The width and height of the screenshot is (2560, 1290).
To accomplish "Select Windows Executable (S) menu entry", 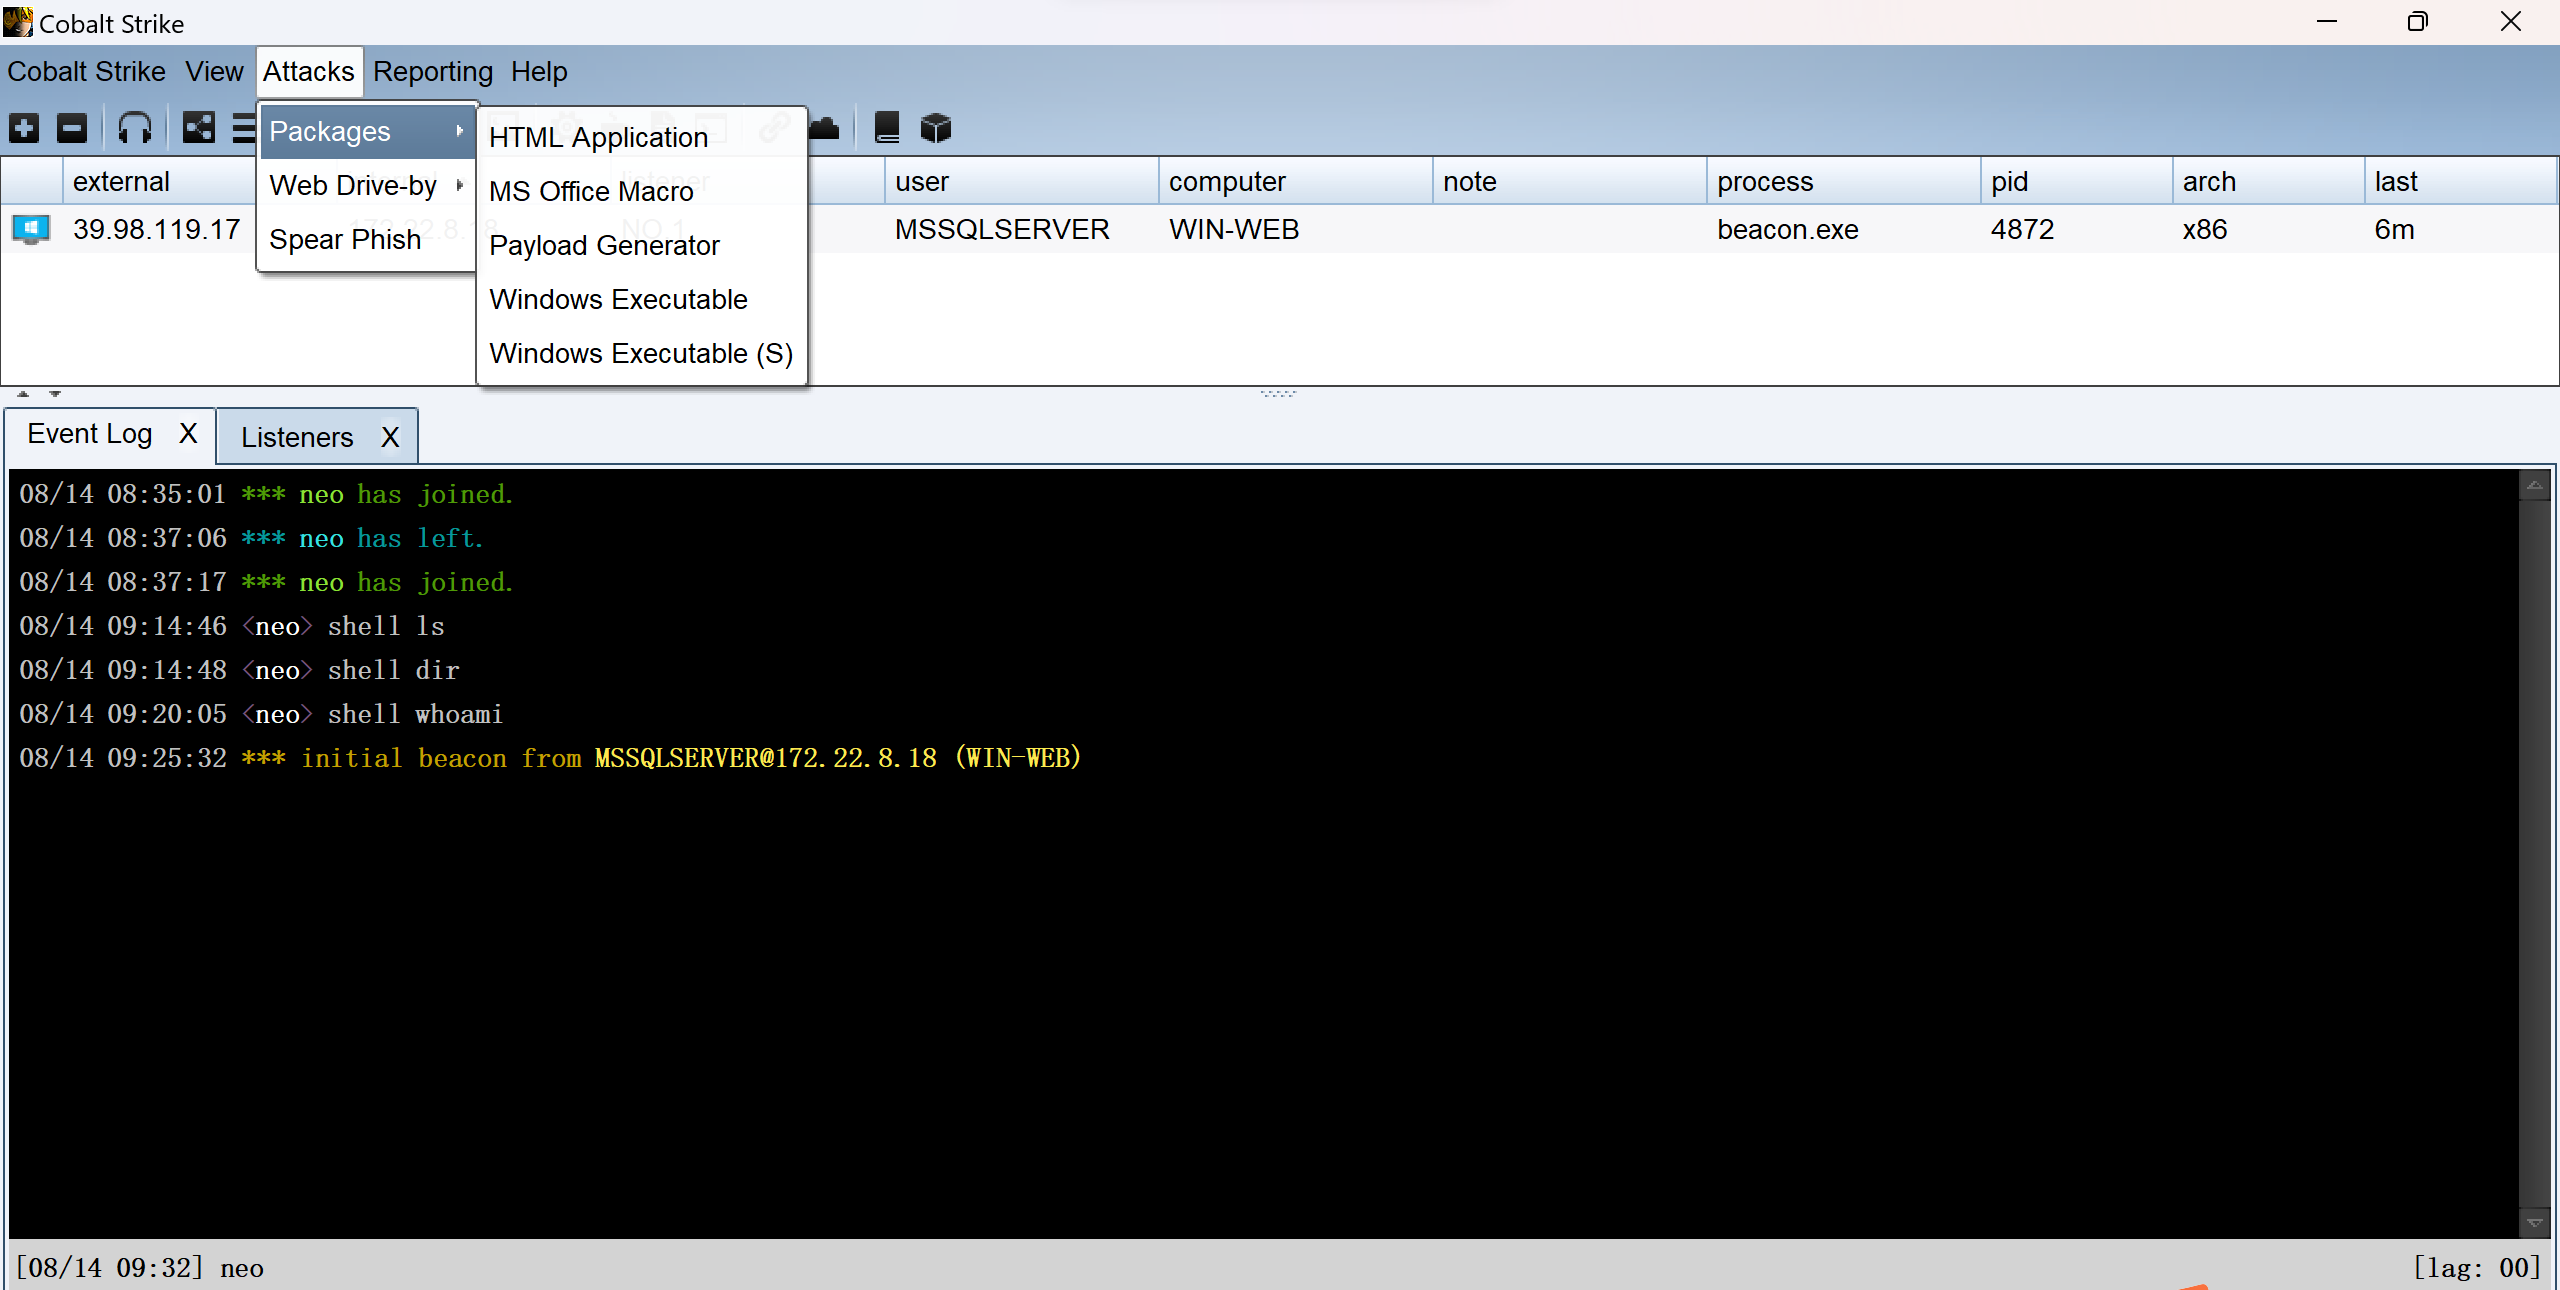I will (640, 354).
